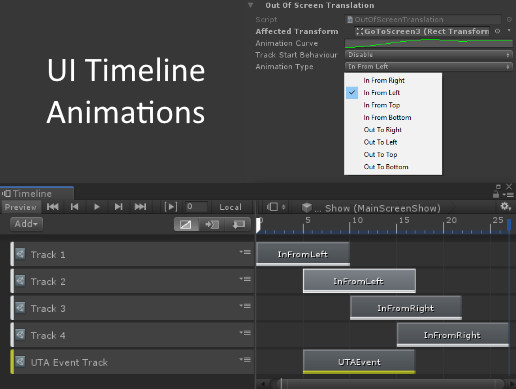Open the Add track dropdown

[26, 224]
